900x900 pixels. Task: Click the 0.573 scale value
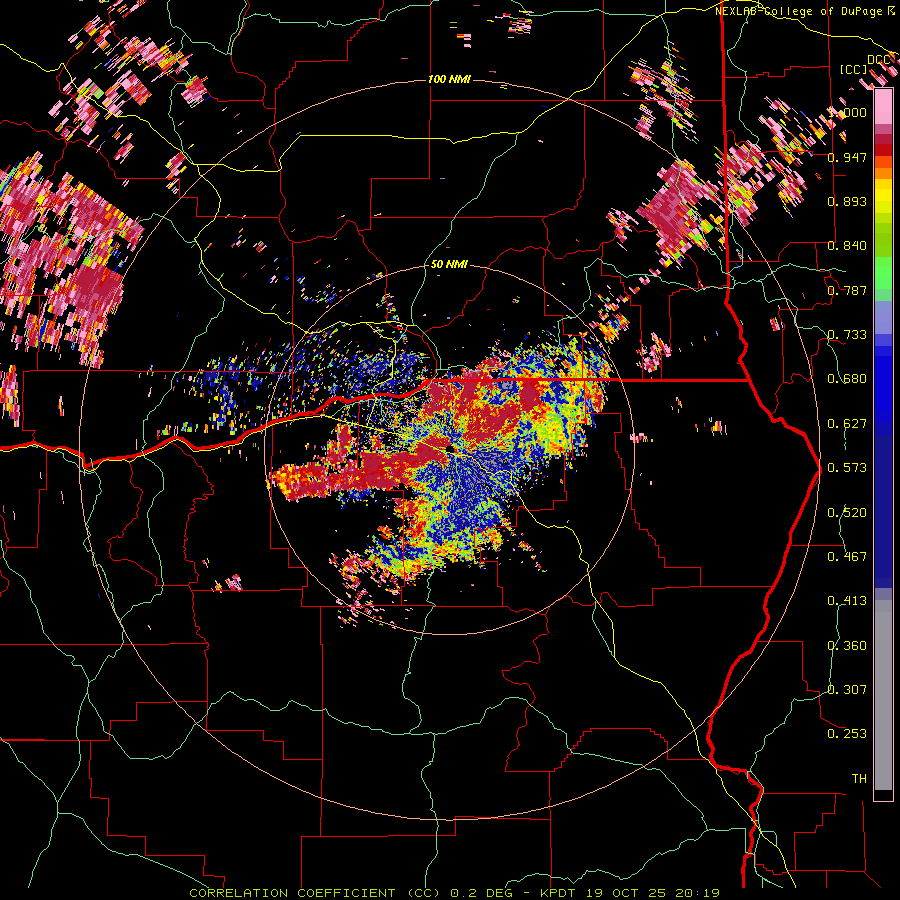pos(847,467)
